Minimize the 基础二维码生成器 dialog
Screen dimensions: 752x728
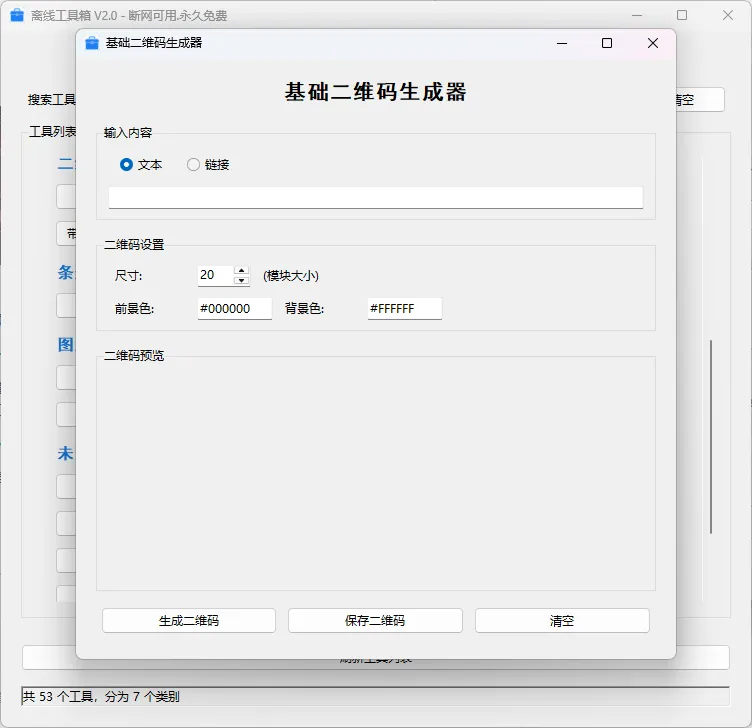pyautogui.click(x=562, y=43)
